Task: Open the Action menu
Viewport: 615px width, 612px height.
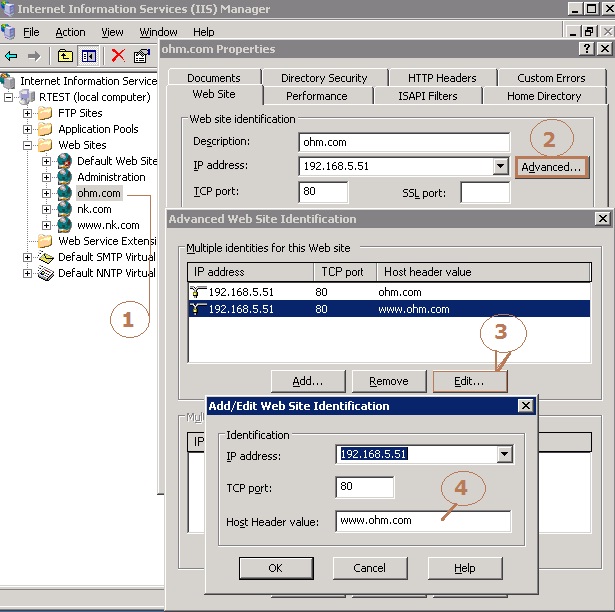Action: point(70,32)
